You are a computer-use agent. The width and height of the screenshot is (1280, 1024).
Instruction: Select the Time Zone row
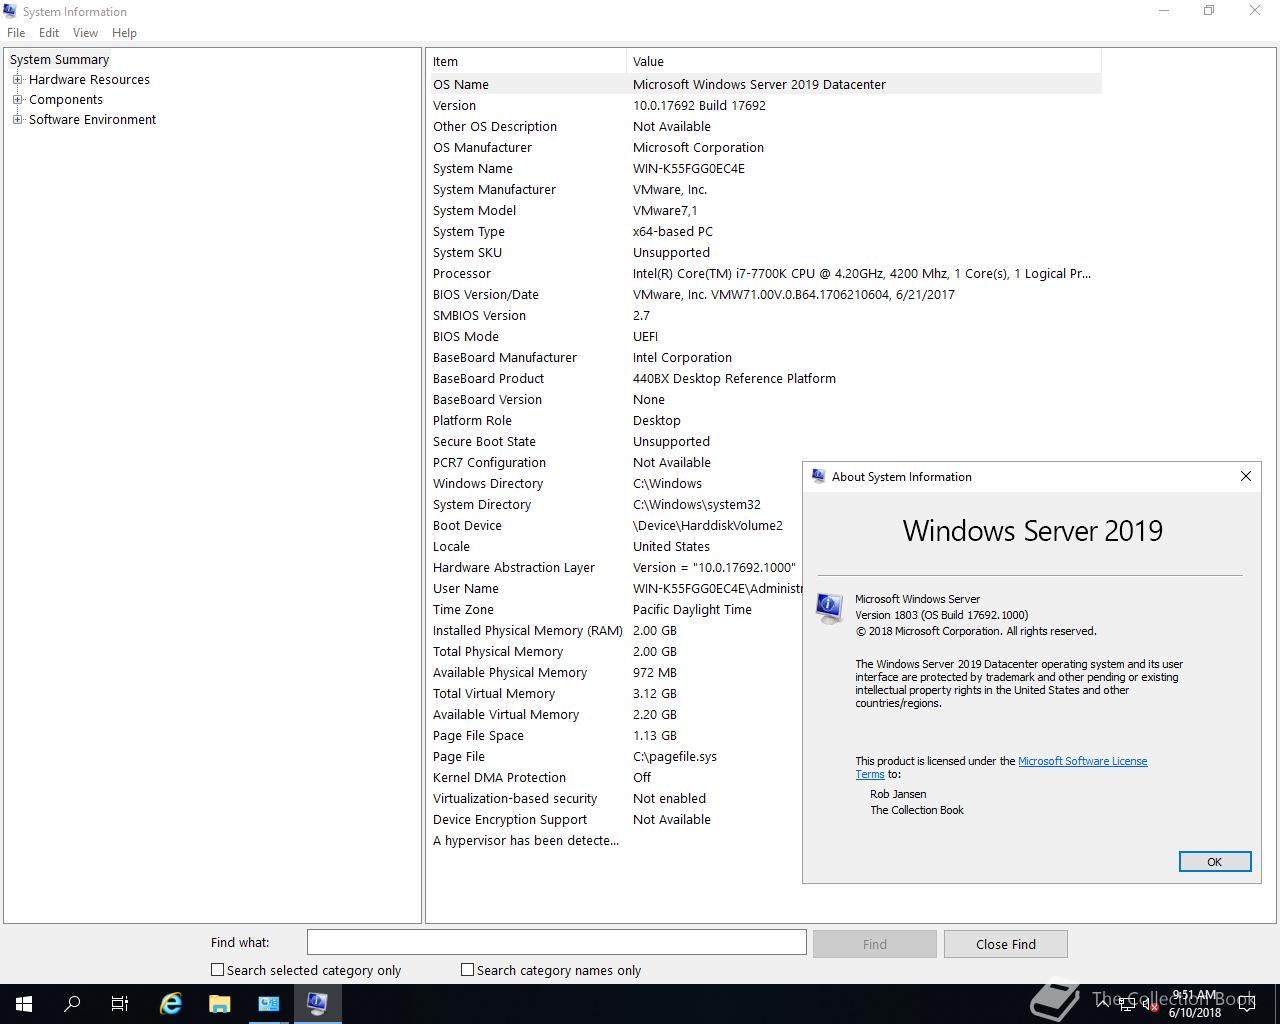(x=616, y=609)
